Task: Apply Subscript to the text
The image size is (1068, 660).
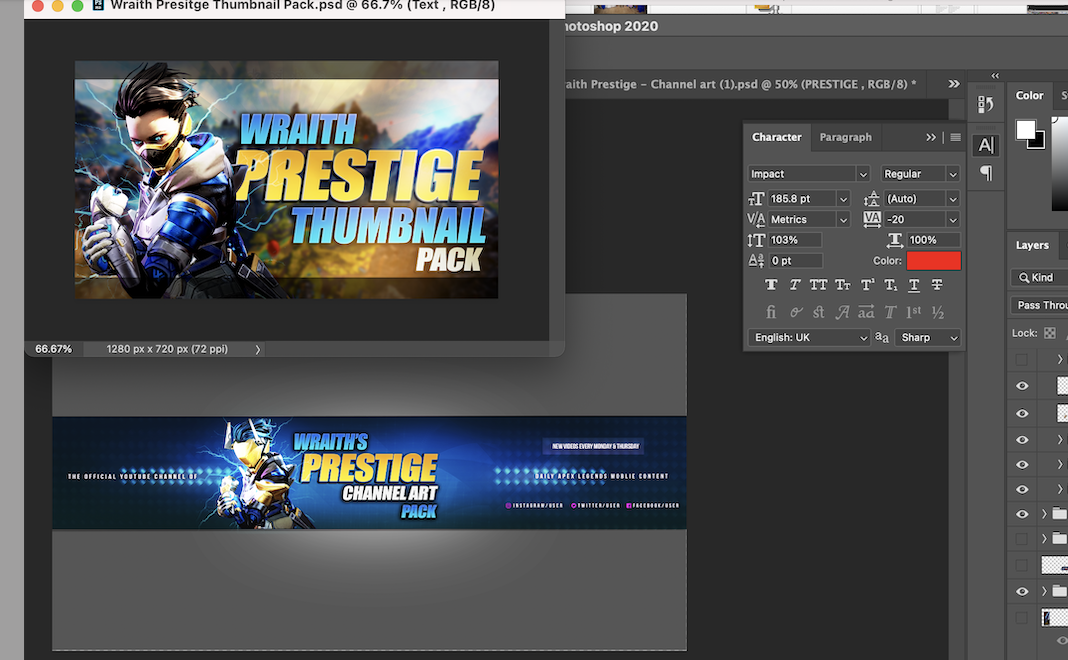Action: tap(890, 285)
